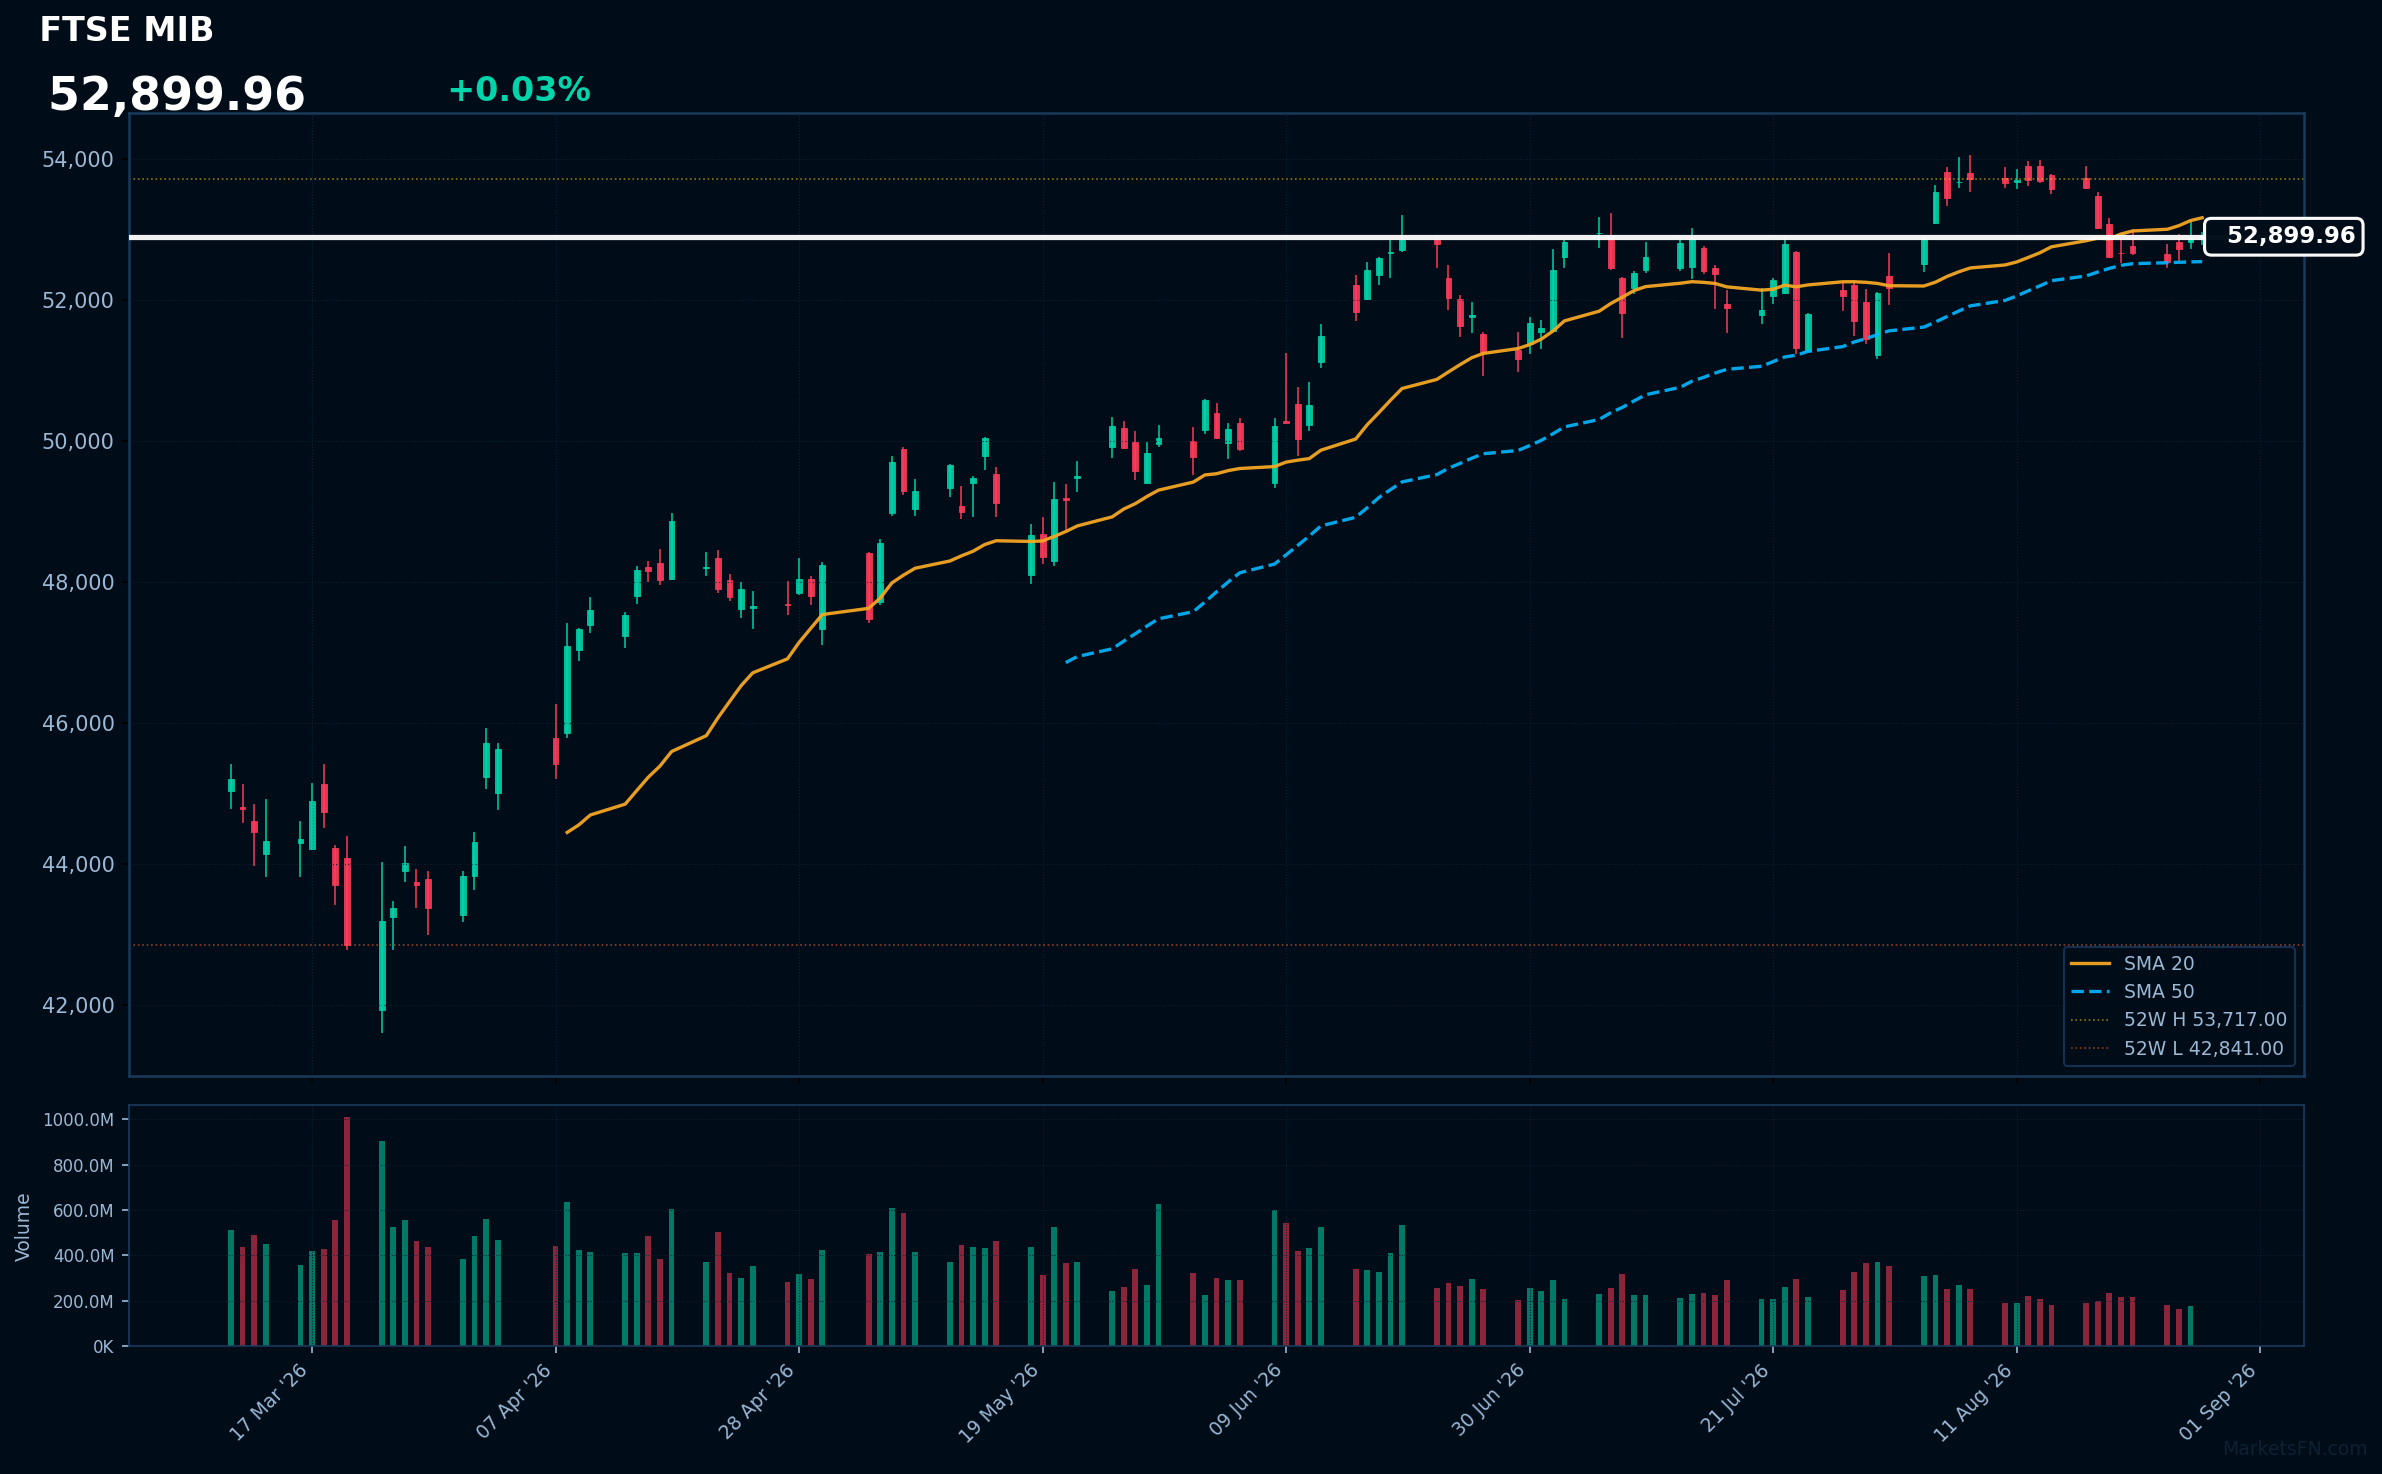
Task: Select the large headline price 52,899.96 under the title
Action: pos(177,95)
